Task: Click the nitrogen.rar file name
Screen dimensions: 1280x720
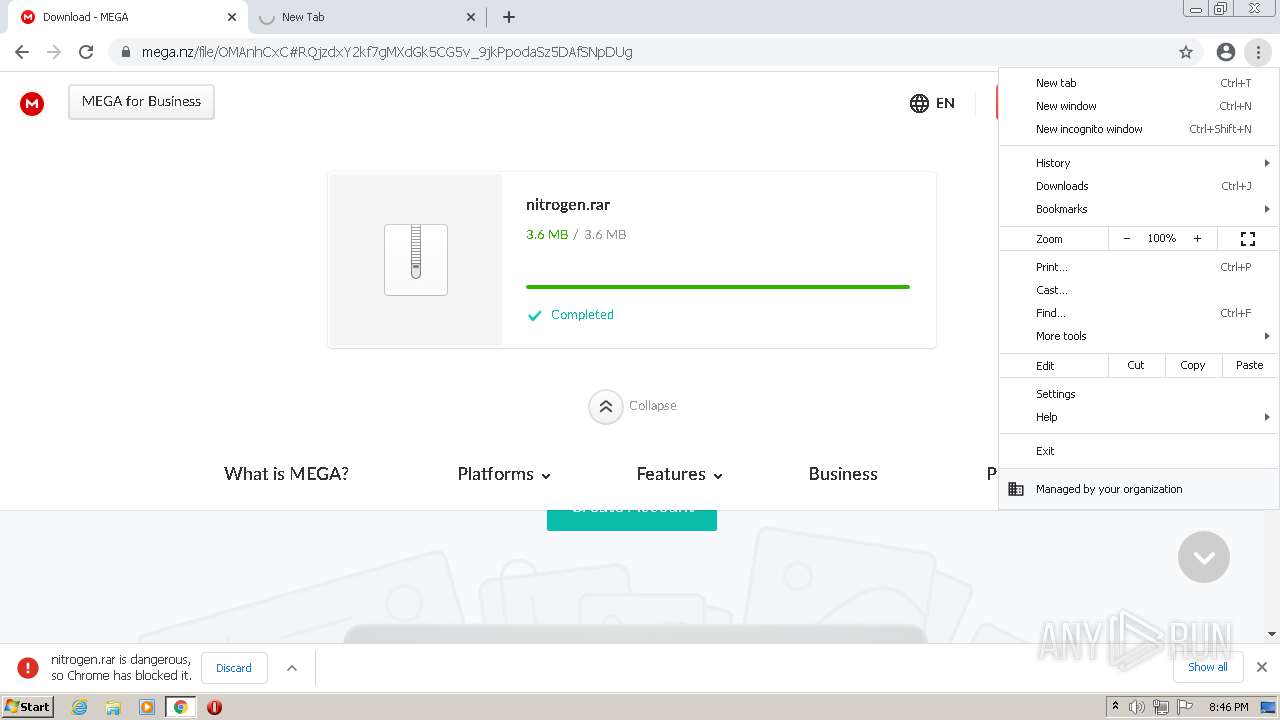Action: (568, 205)
